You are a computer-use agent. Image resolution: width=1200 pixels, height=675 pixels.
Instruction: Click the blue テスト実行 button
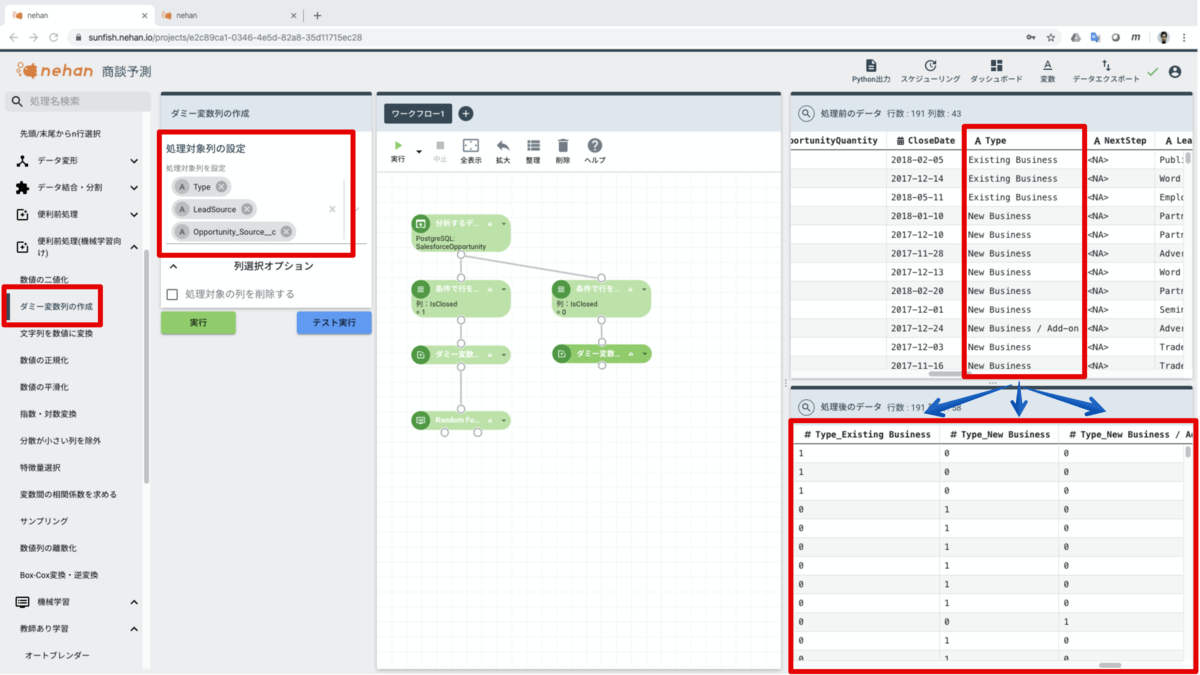click(x=334, y=323)
